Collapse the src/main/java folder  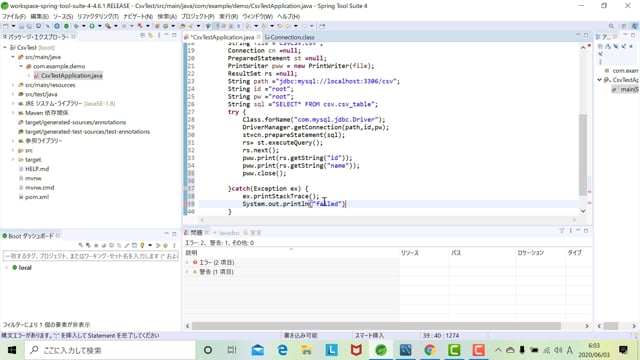[x=13, y=57]
